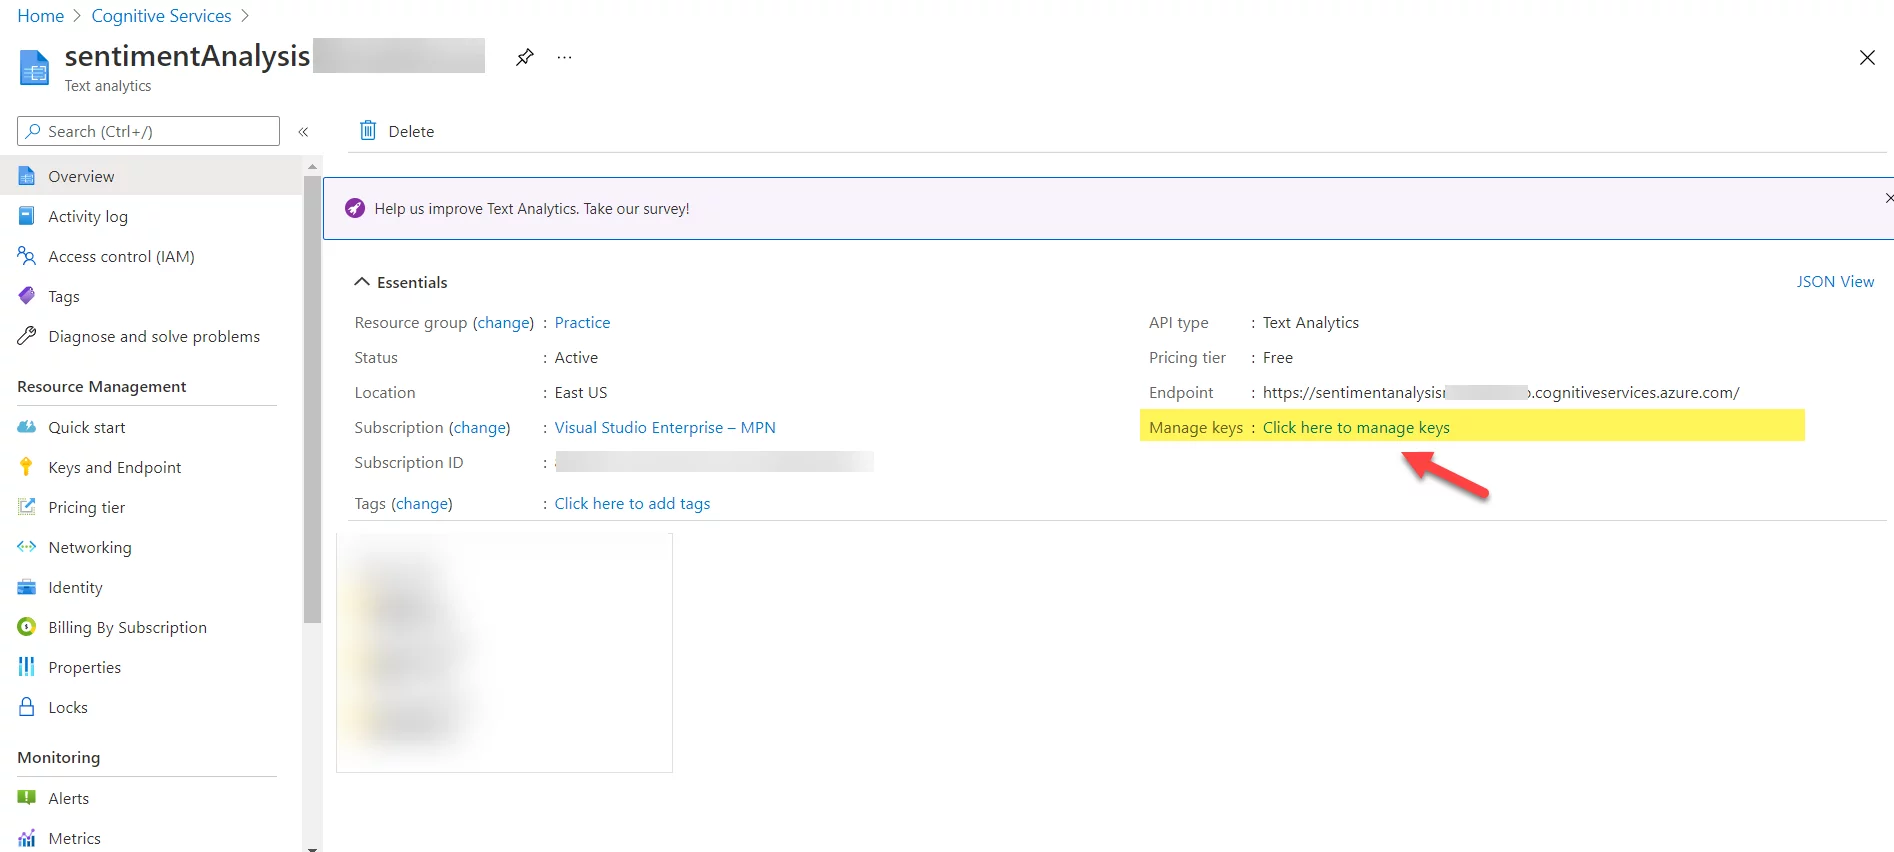The width and height of the screenshot is (1894, 852).
Task: Click the Delete trash icon
Action: pos(368,130)
